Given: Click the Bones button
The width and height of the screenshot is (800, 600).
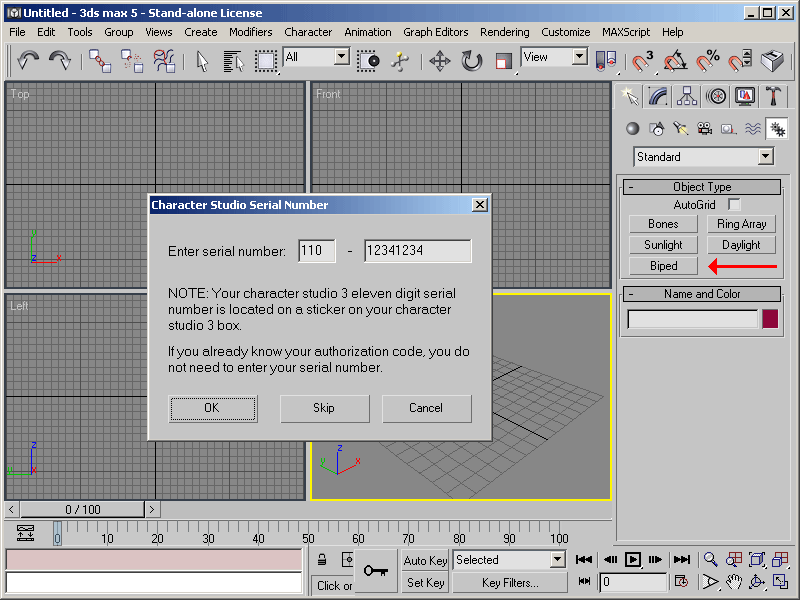Looking at the screenshot, I should 663,224.
